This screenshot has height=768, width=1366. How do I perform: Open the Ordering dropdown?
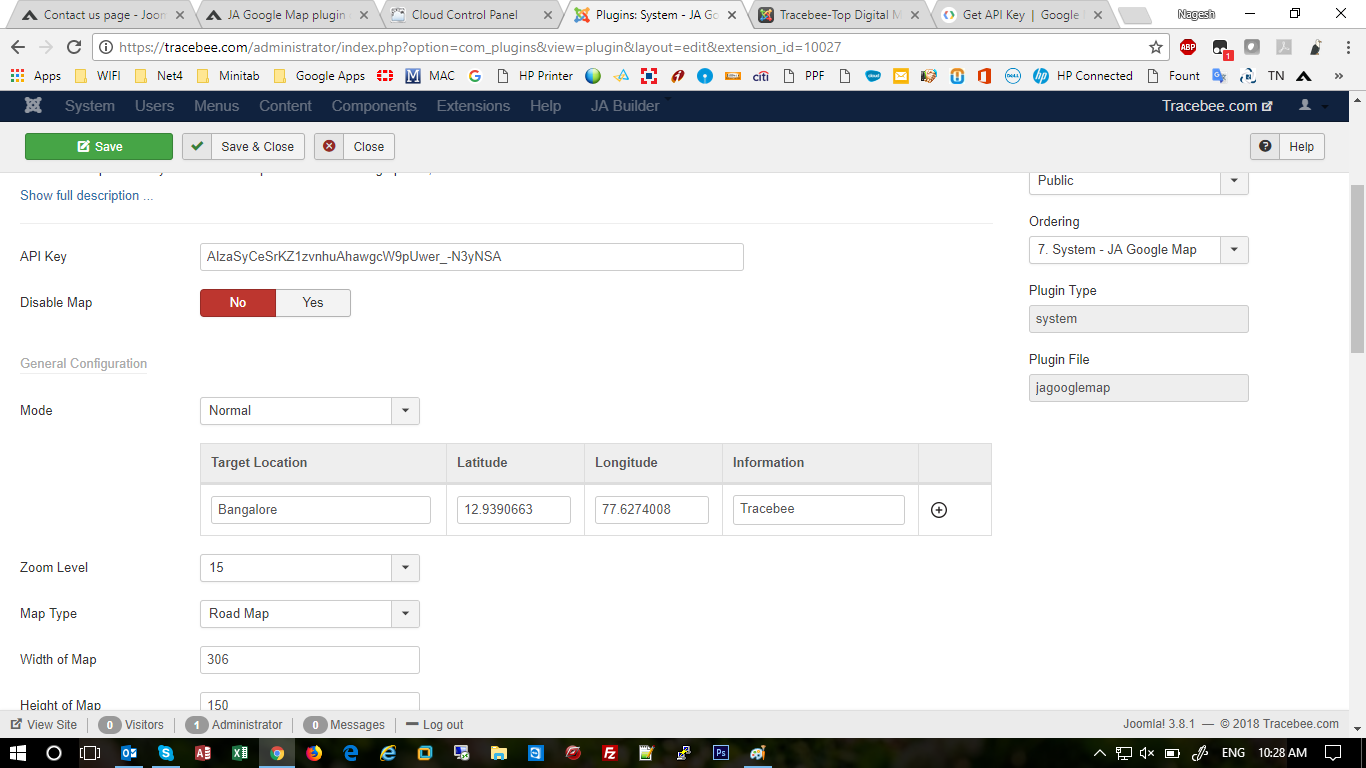tap(1139, 250)
